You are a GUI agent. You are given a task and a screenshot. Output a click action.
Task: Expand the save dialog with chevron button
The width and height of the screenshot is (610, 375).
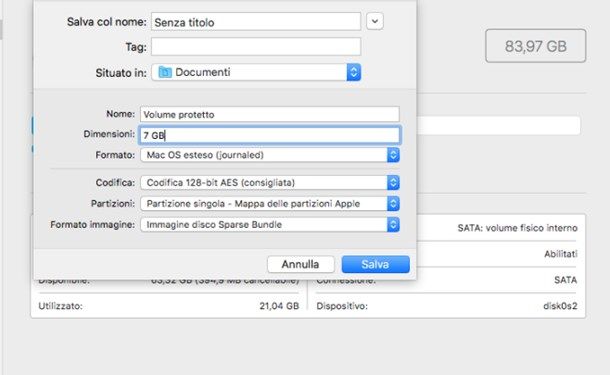(375, 21)
